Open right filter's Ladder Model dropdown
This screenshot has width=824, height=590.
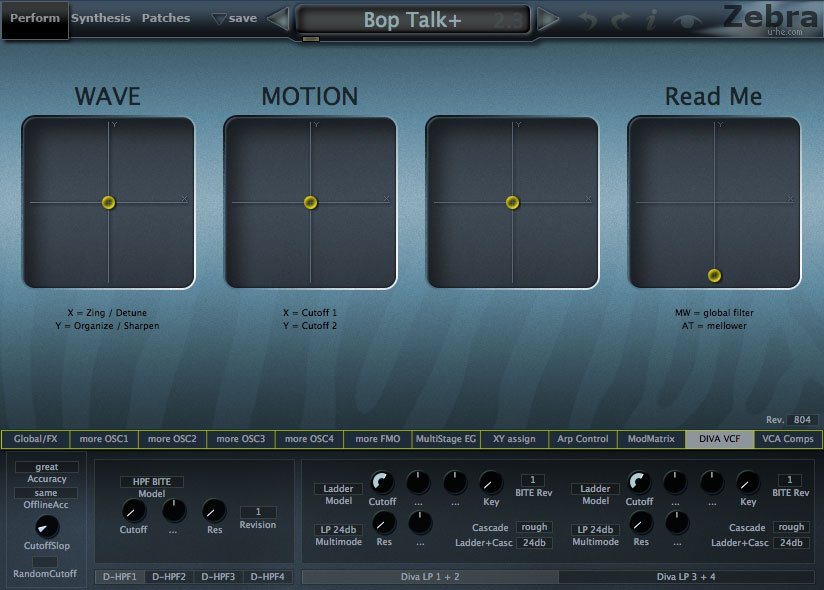(x=595, y=489)
